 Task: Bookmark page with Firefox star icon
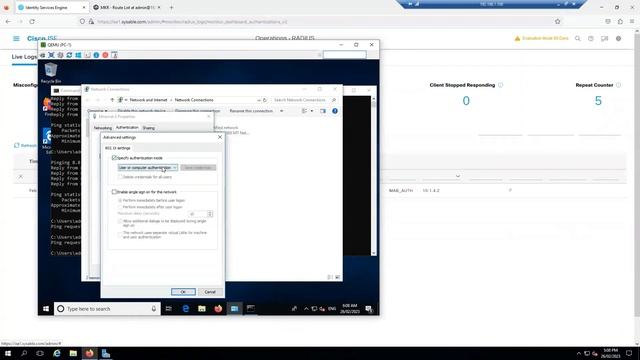click(x=558, y=22)
